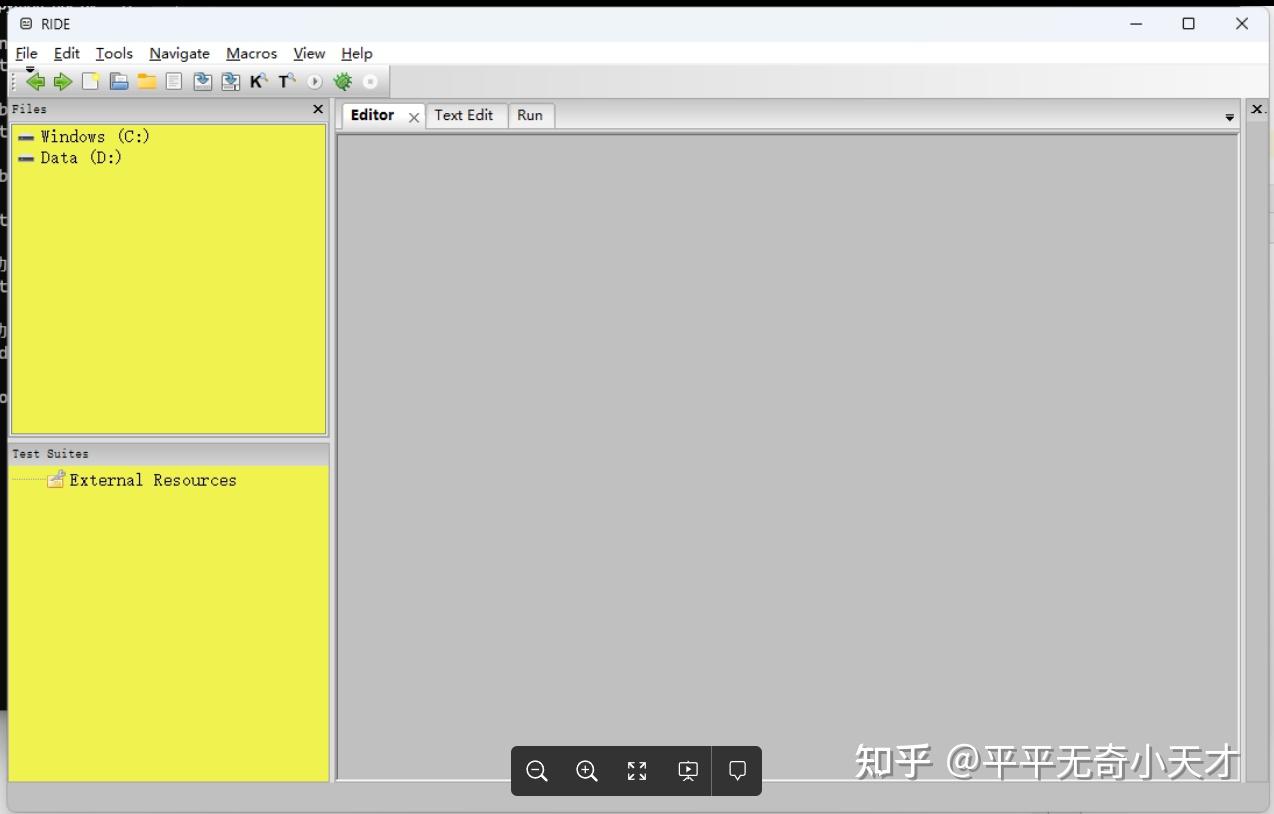Switch to the Text Edit tab
This screenshot has width=1274, height=814.
[464, 115]
